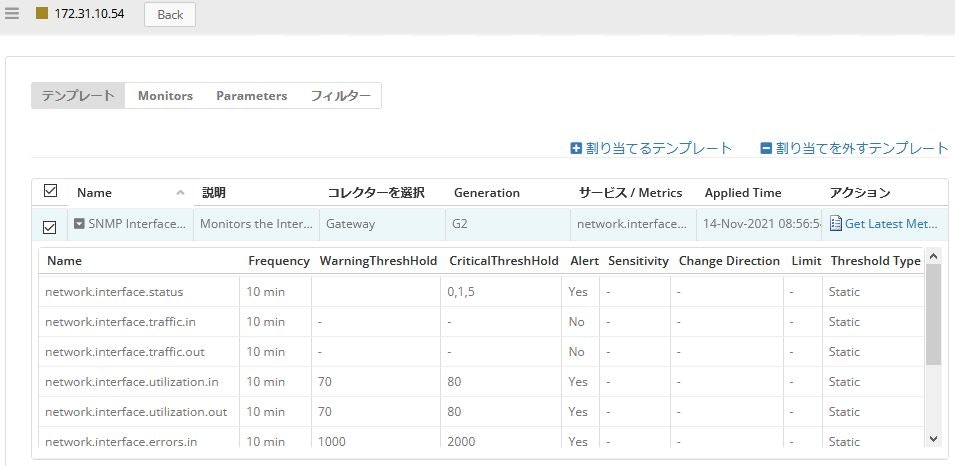Select the network.interface.utilization.in metric
The height and width of the screenshot is (466, 955).
(x=132, y=382)
